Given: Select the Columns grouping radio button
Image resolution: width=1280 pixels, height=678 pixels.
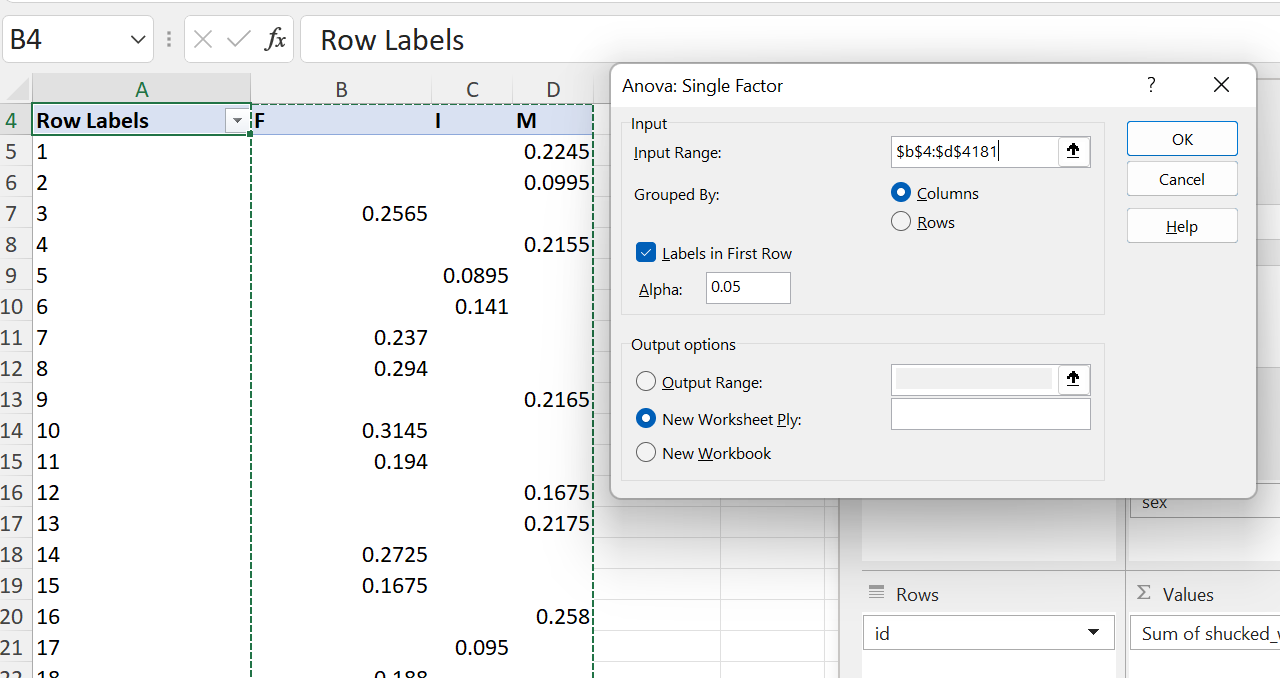Looking at the screenshot, I should [x=901, y=193].
